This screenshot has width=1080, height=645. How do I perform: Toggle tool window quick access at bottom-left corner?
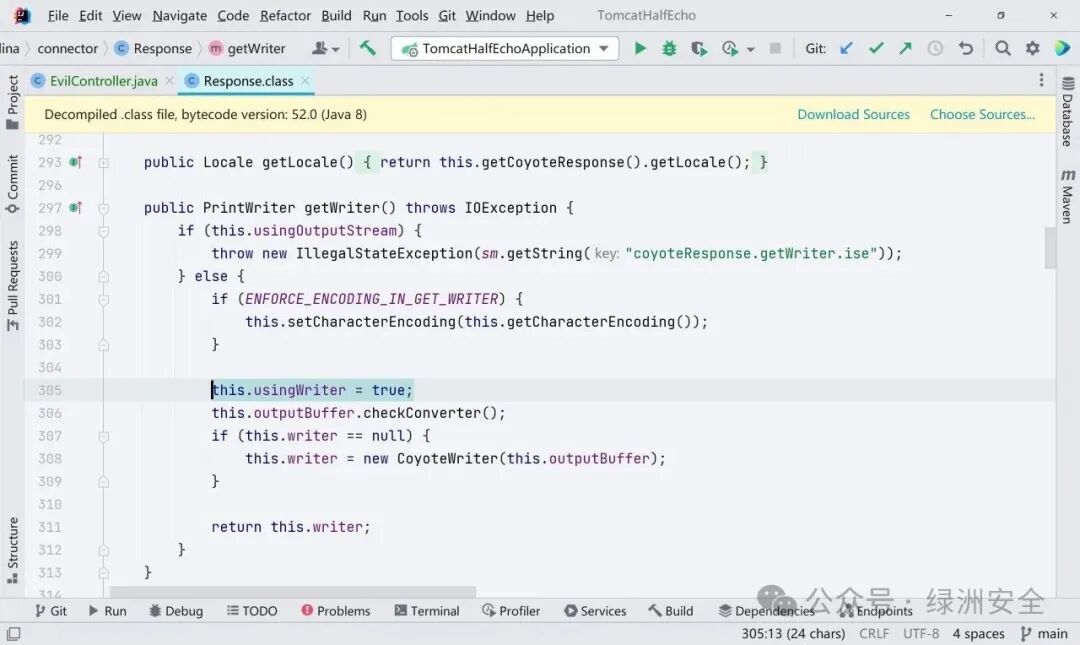pos(13,633)
